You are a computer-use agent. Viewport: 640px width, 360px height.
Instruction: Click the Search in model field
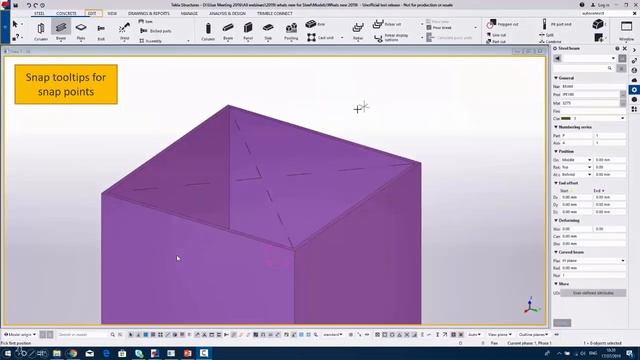82,335
